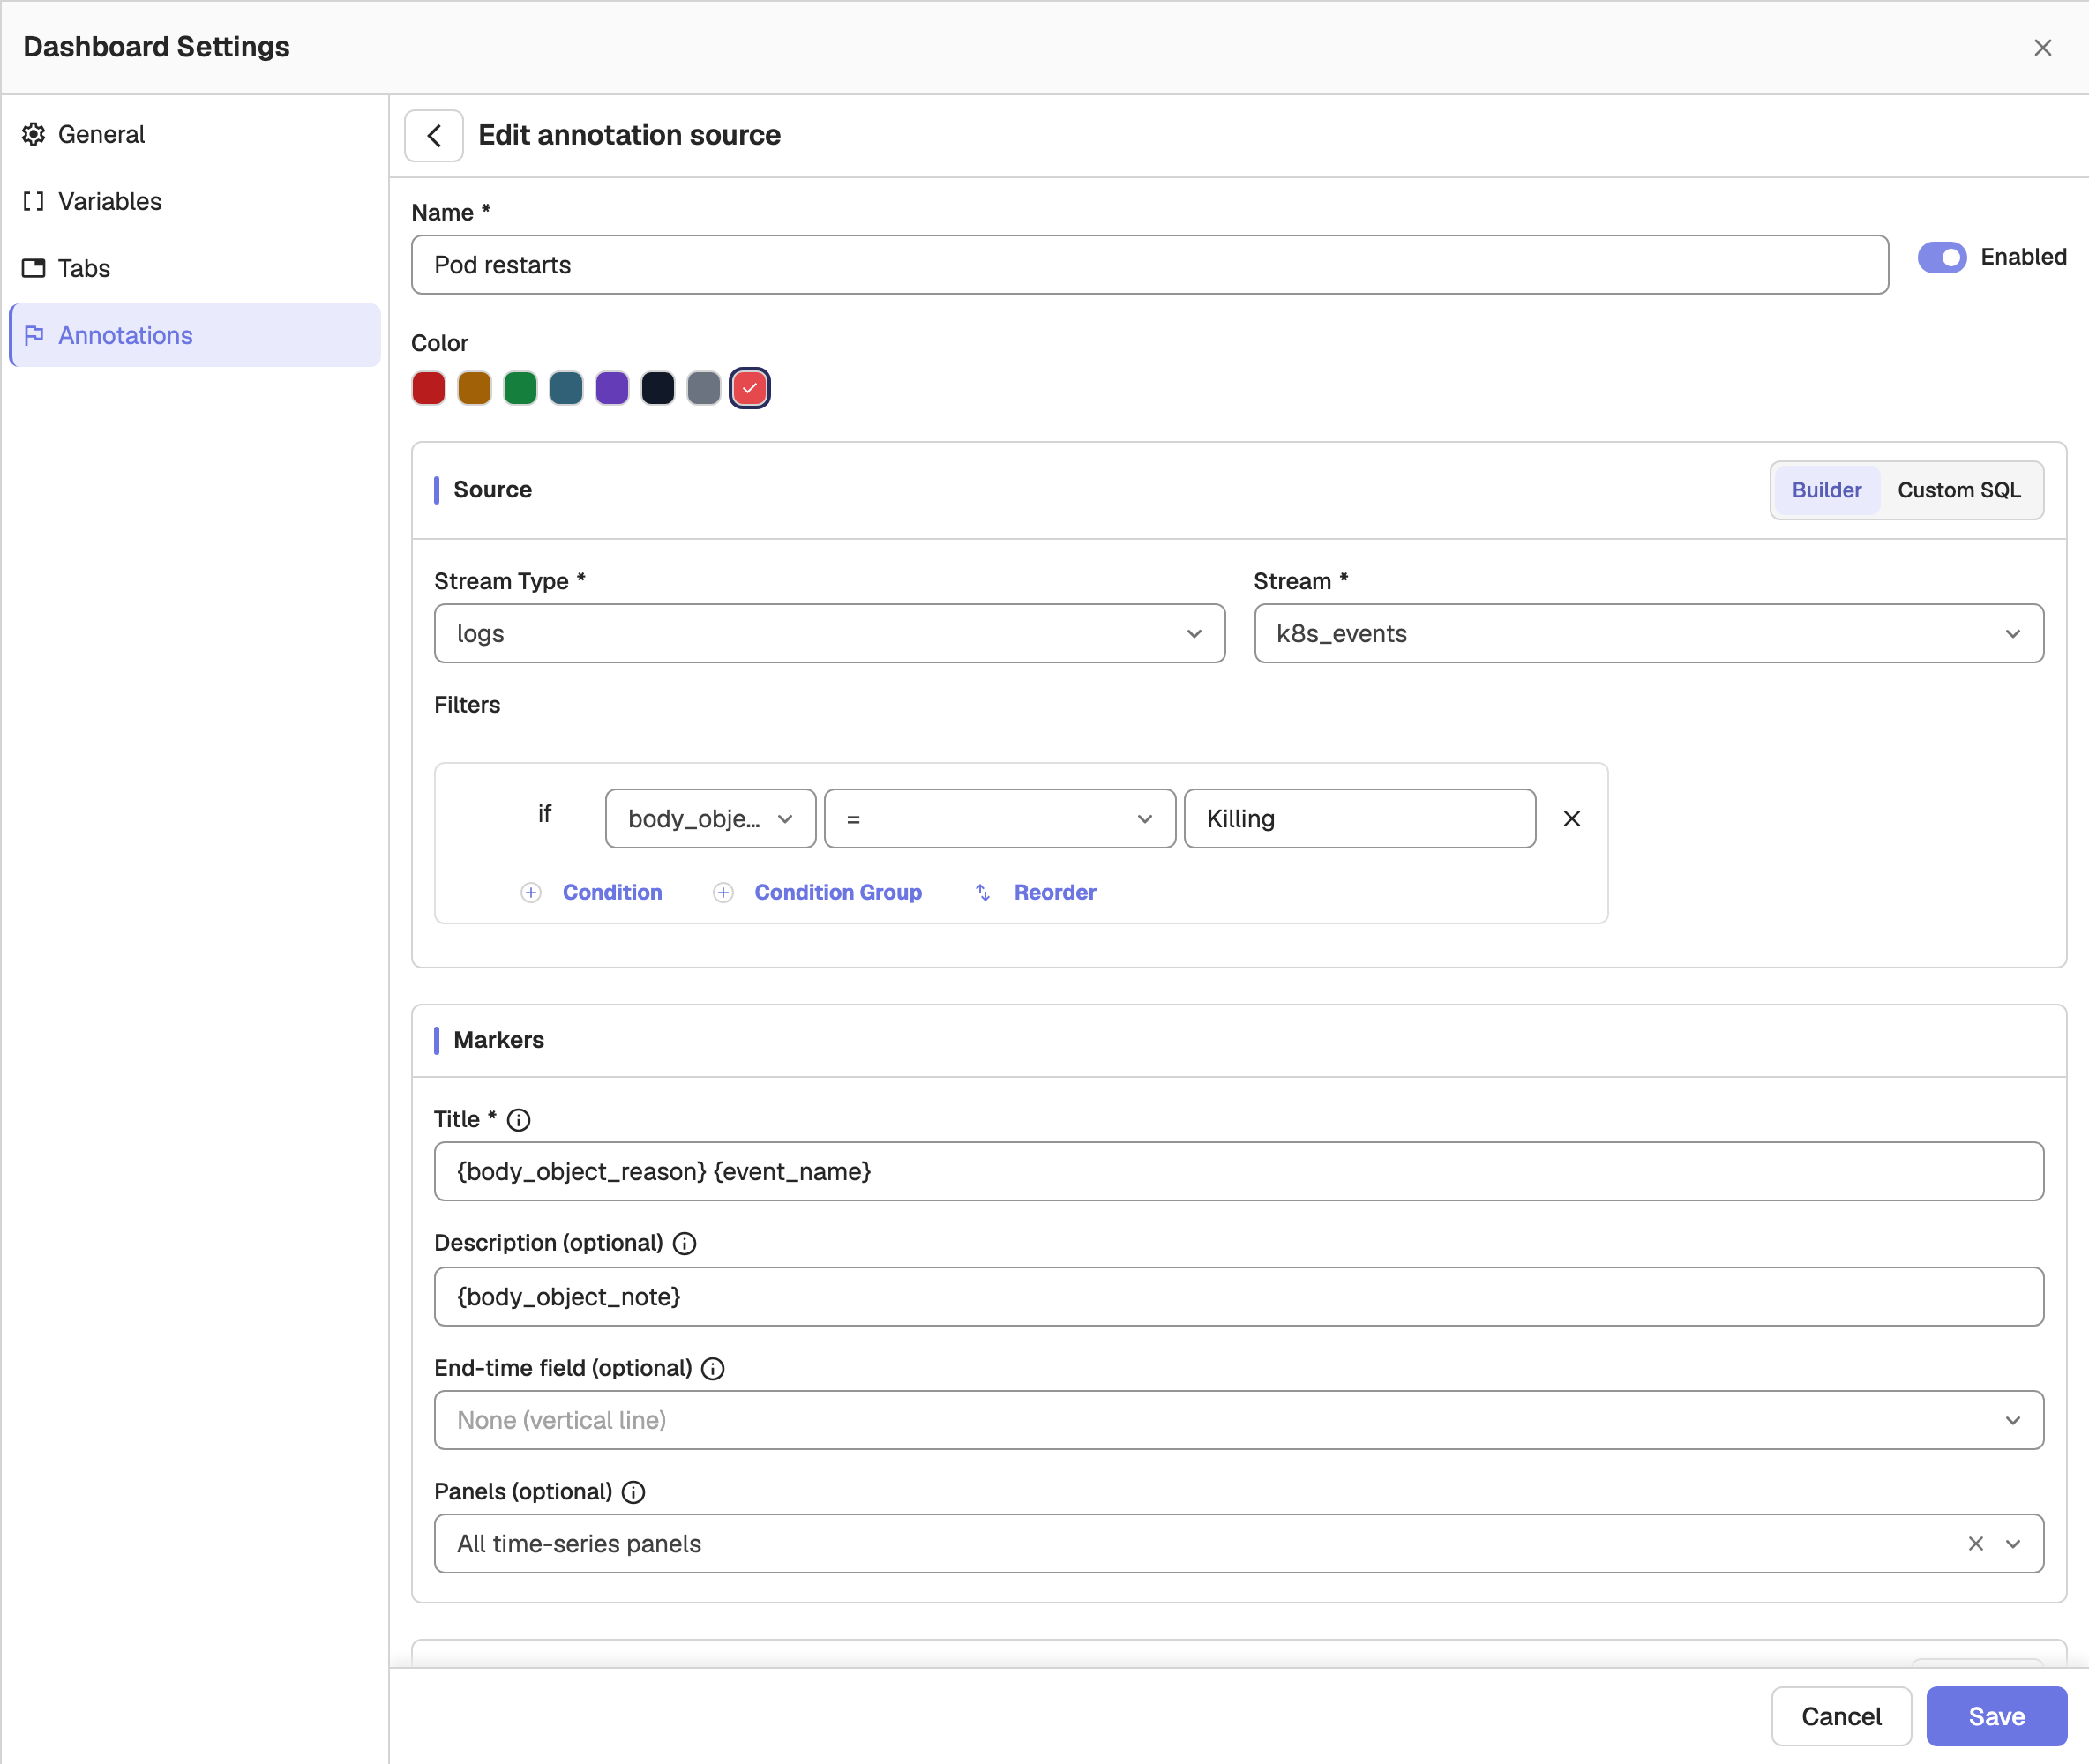Switch source mode to Custom SQL
This screenshot has height=1764, width=2089.
click(1958, 490)
